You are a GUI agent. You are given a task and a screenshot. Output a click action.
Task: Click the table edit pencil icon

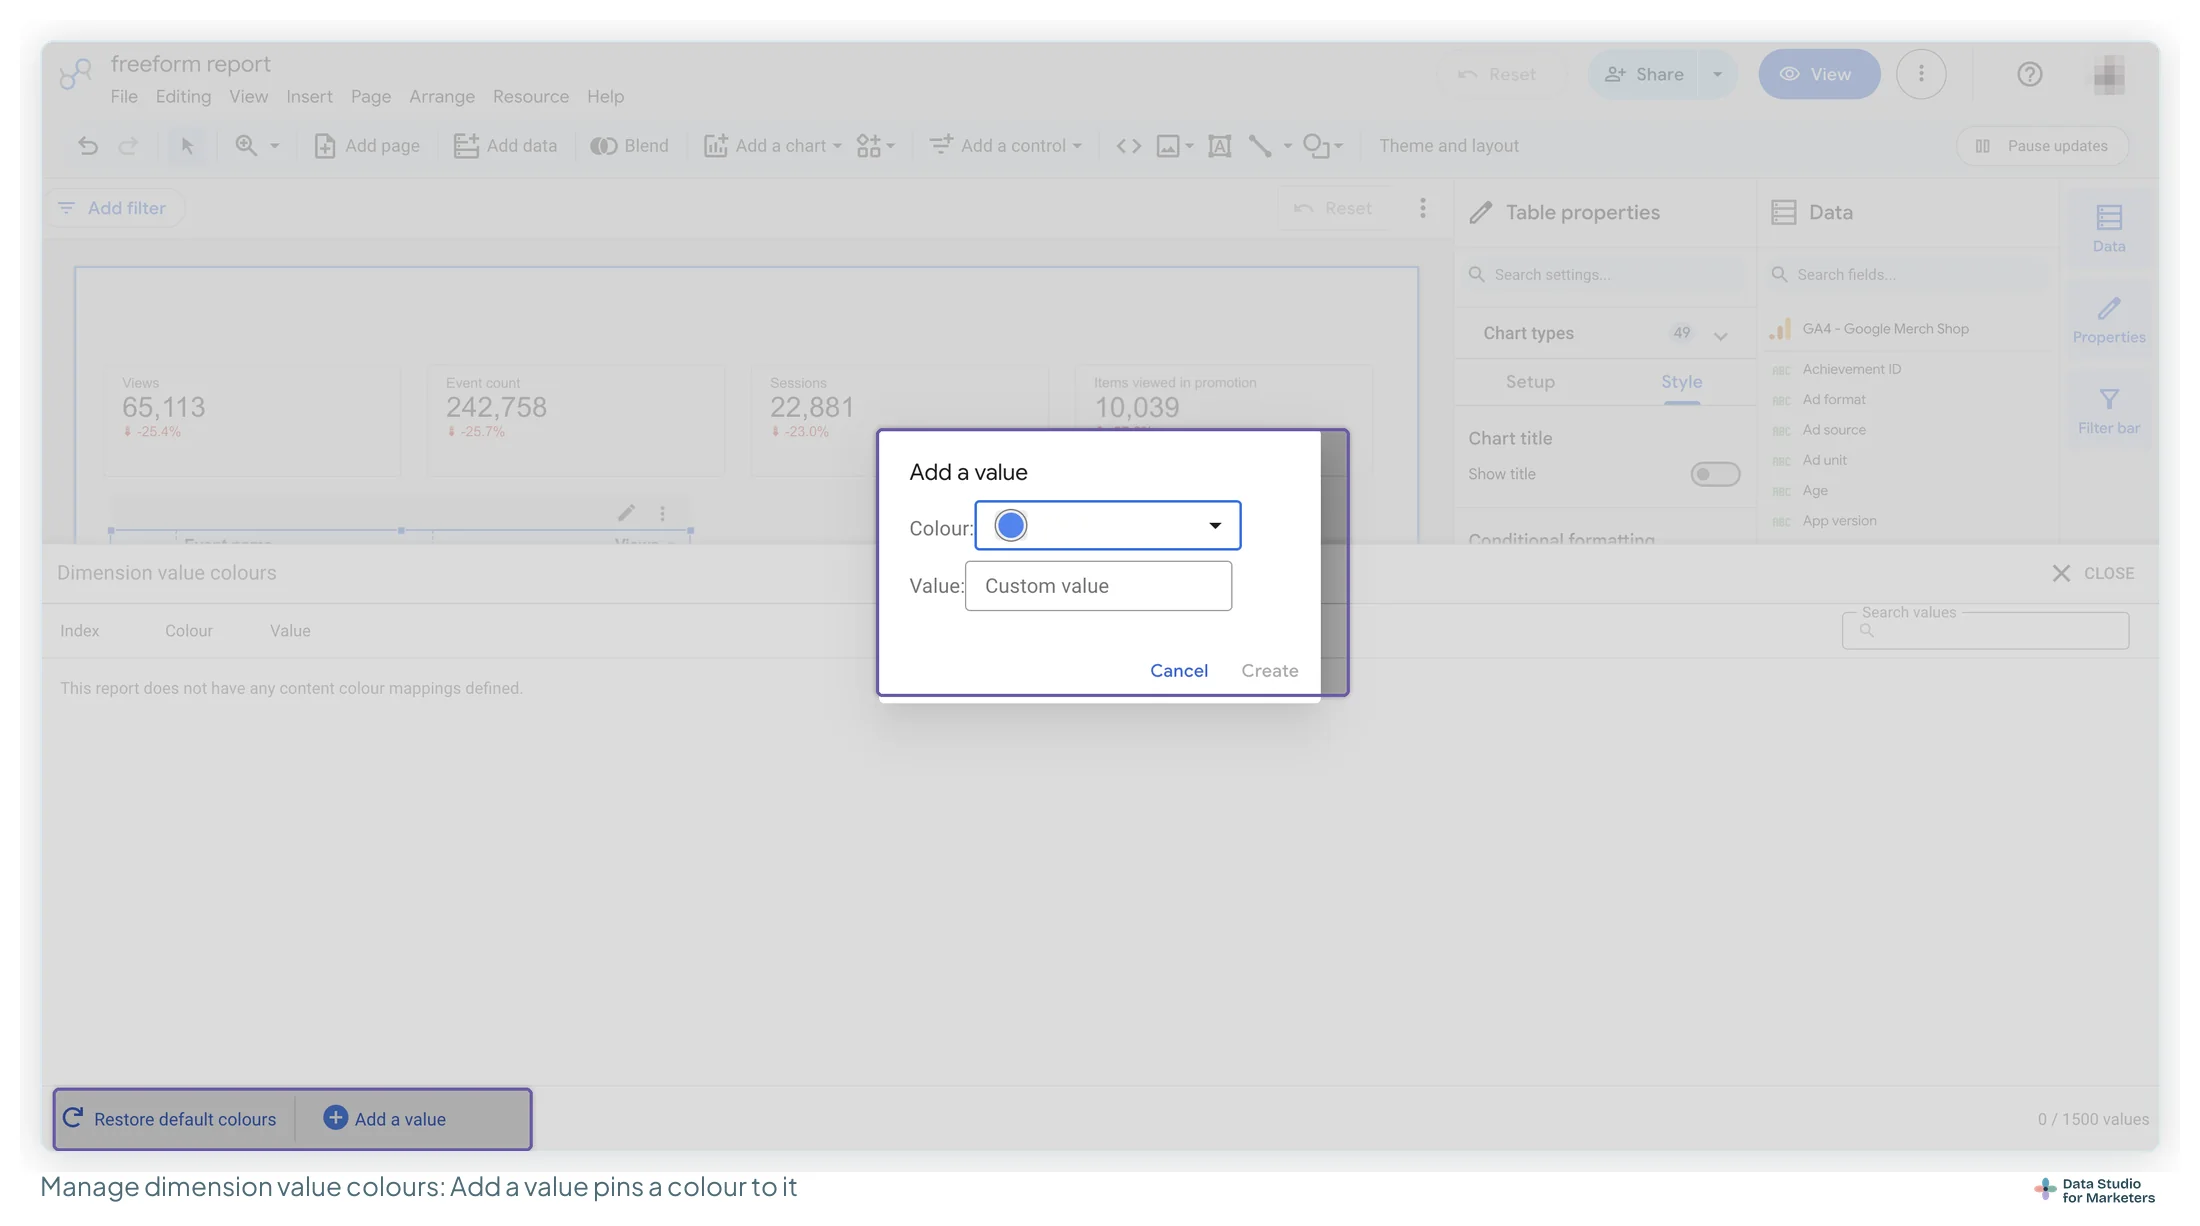coord(626,513)
